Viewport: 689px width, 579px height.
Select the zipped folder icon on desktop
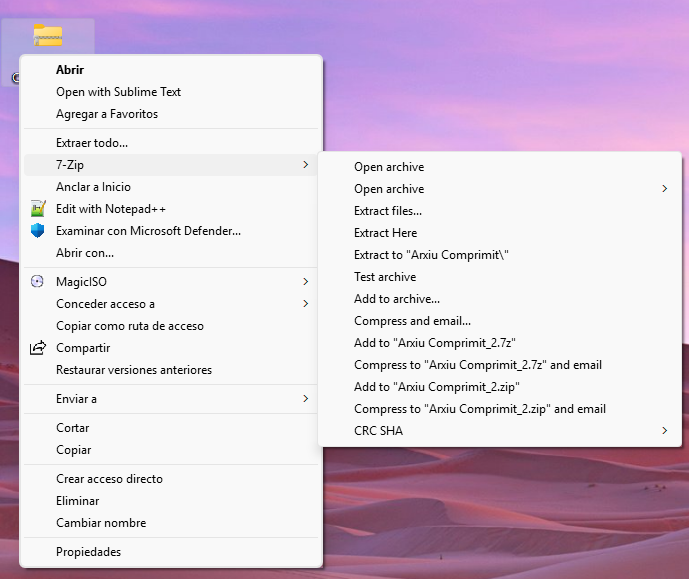(48, 35)
